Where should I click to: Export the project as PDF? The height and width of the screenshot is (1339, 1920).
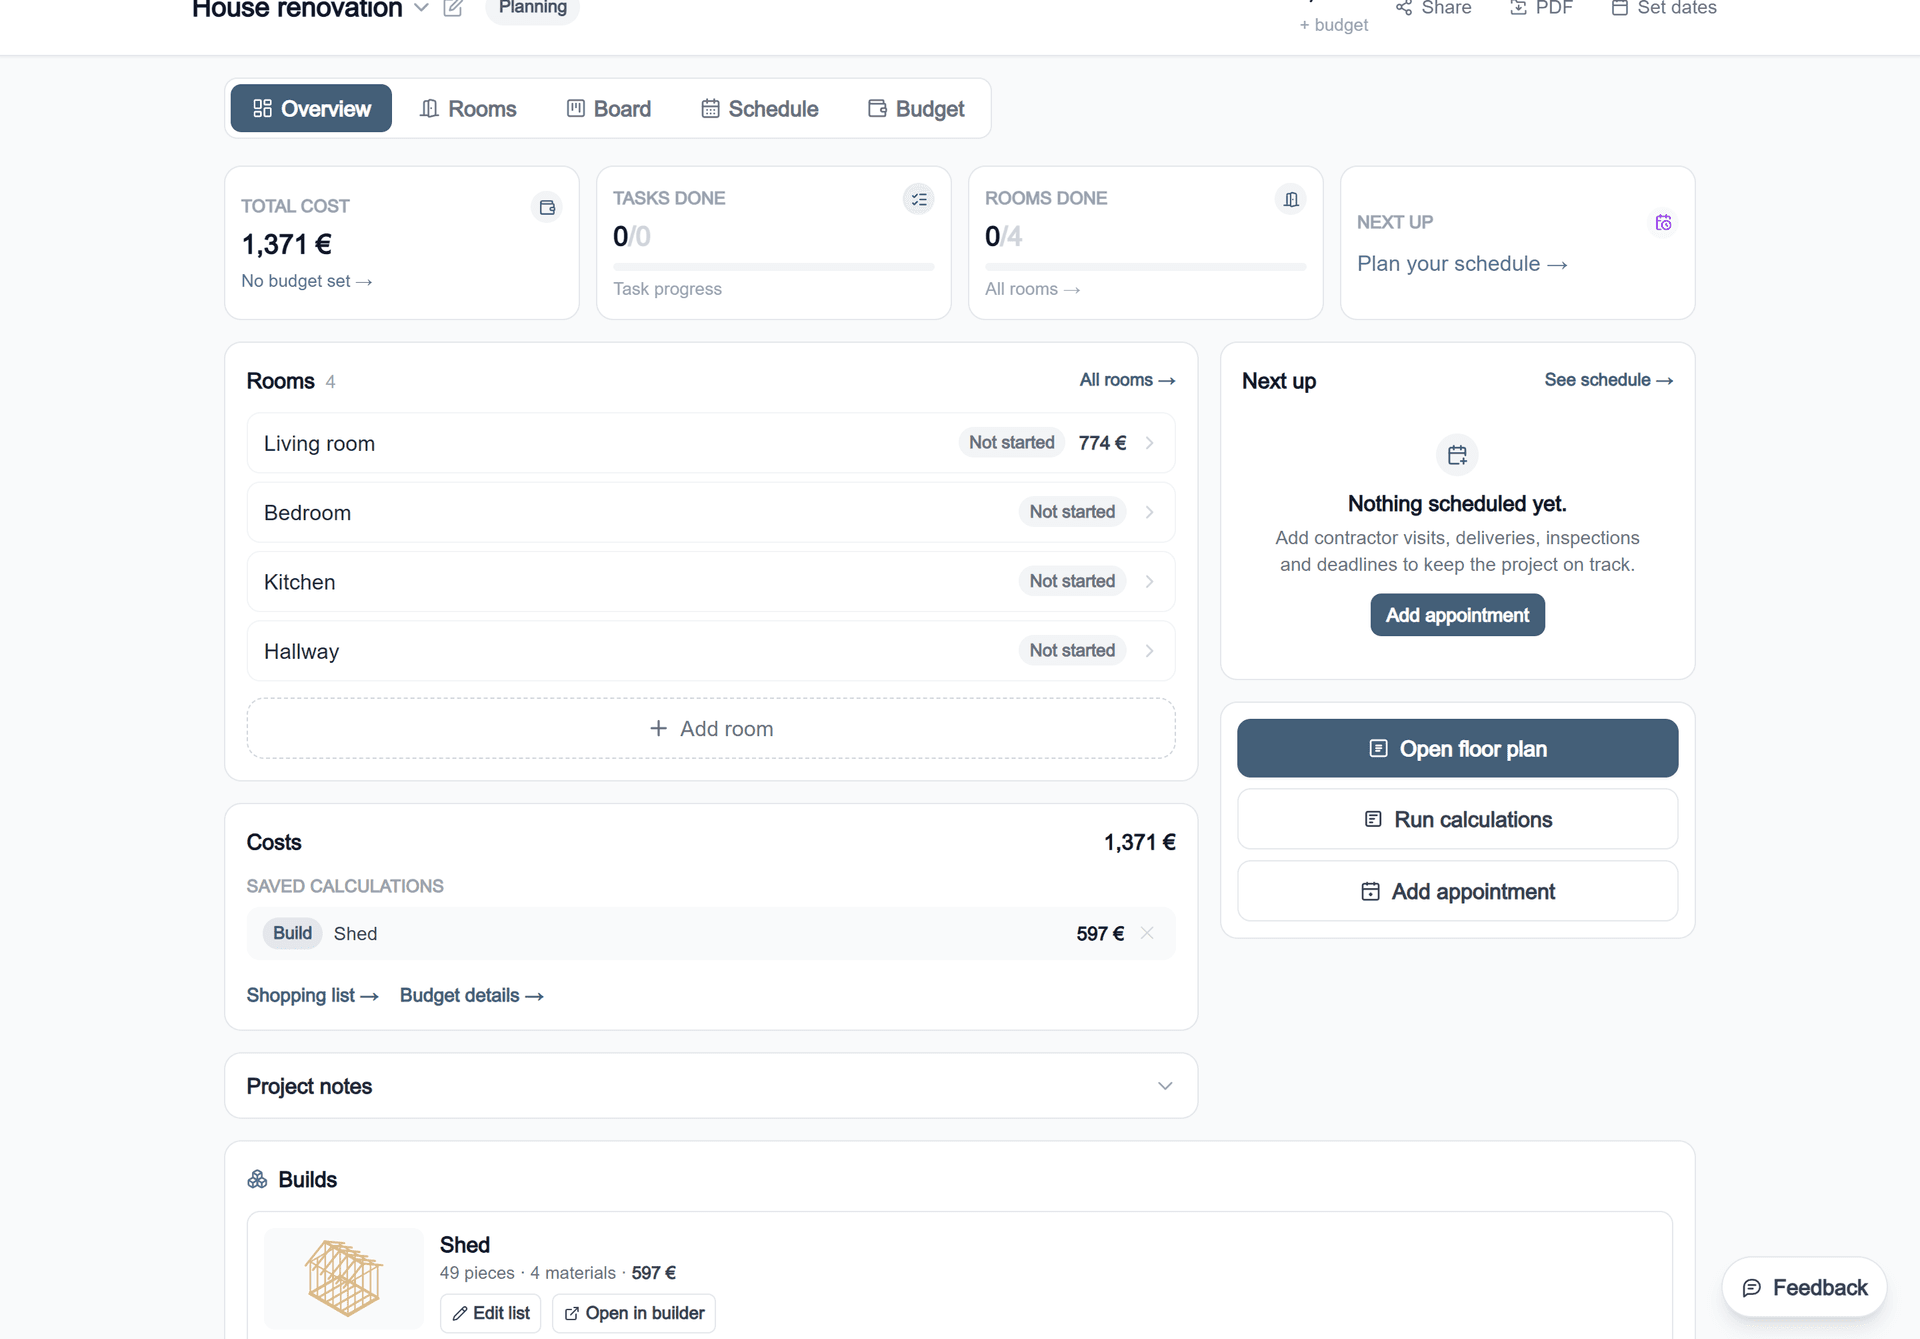coord(1541,8)
